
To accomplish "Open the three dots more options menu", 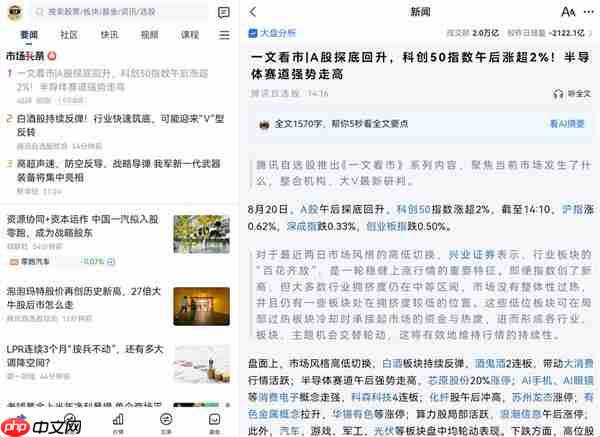I will click(x=589, y=12).
